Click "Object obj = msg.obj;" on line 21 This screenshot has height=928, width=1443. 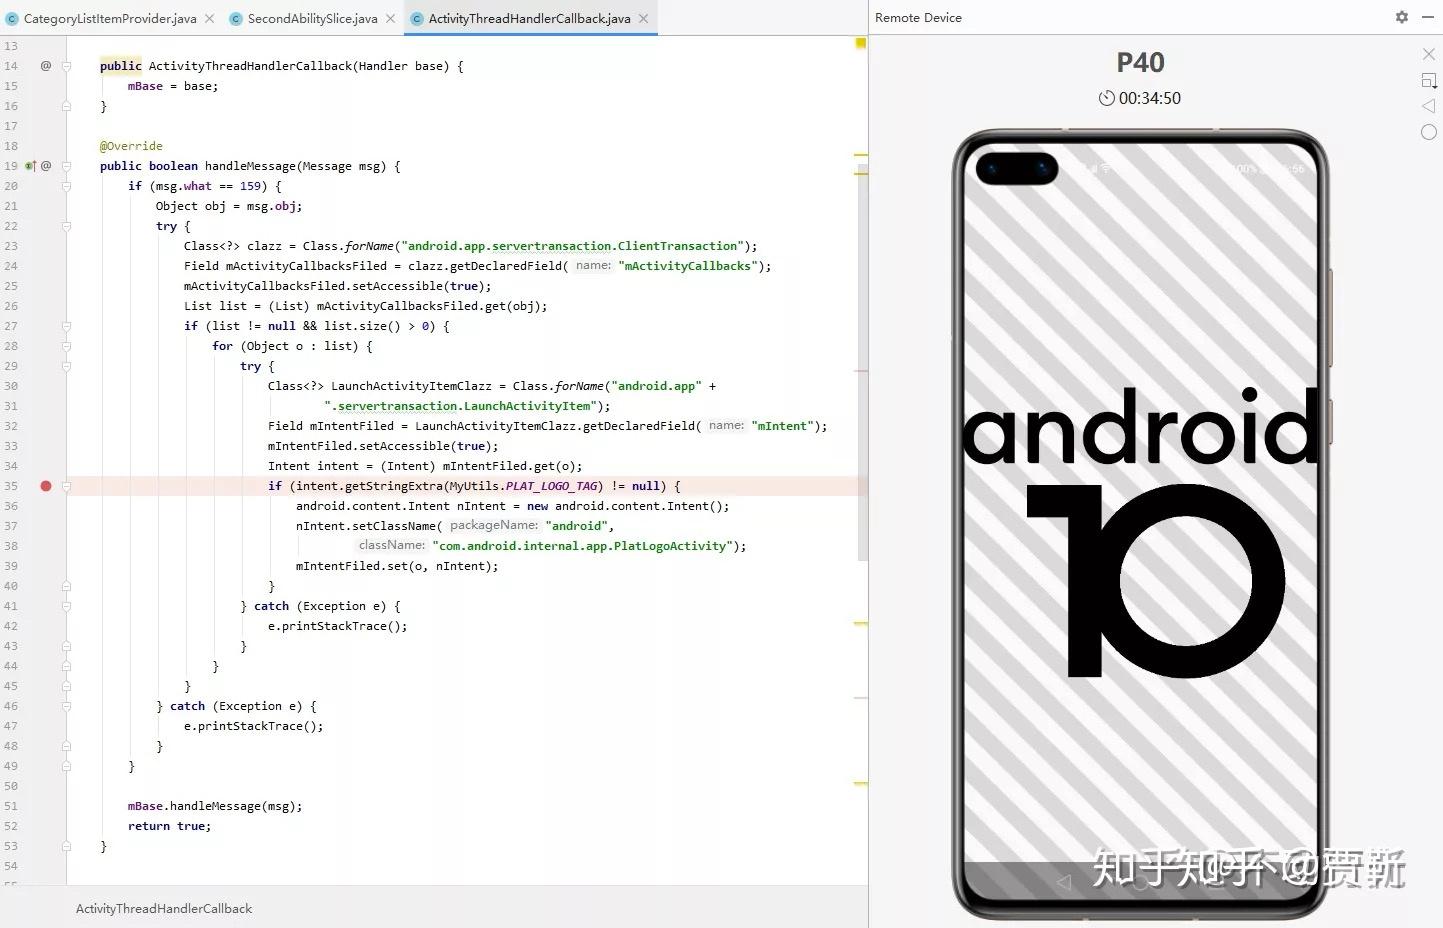(229, 206)
